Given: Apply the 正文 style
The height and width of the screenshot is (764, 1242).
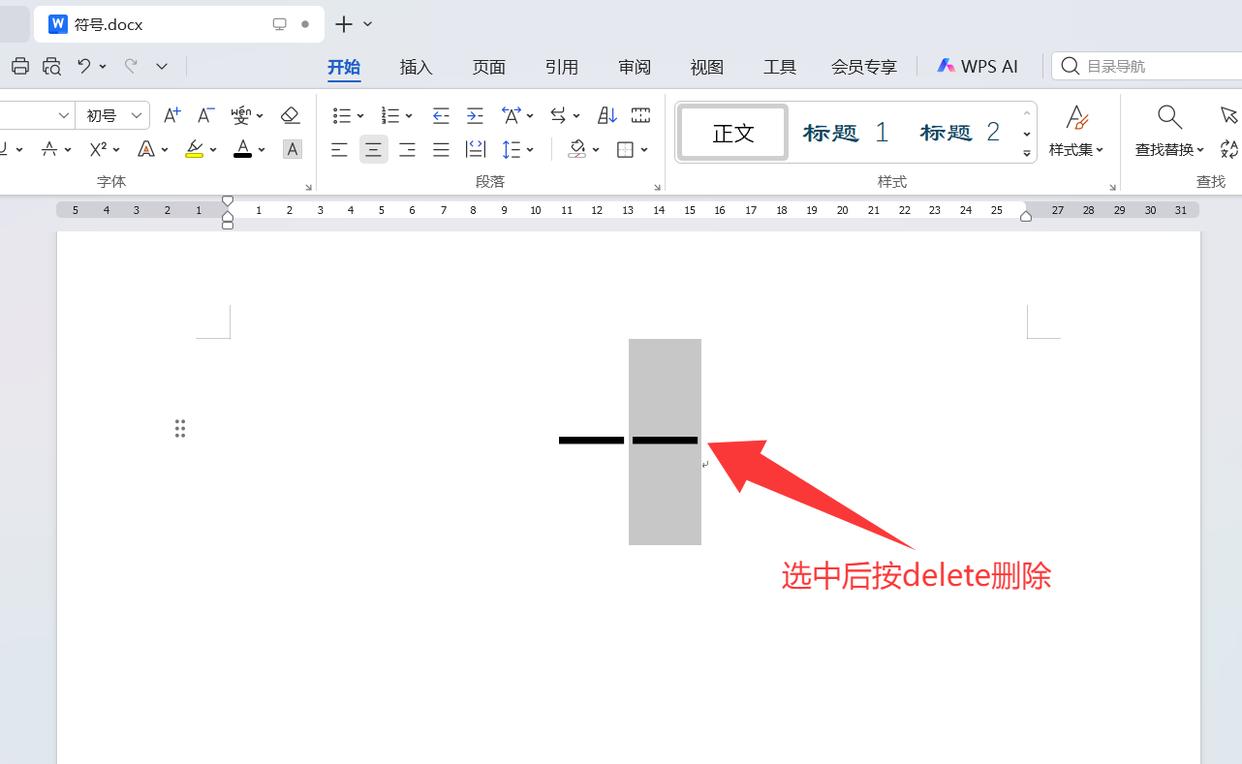Looking at the screenshot, I should point(733,133).
